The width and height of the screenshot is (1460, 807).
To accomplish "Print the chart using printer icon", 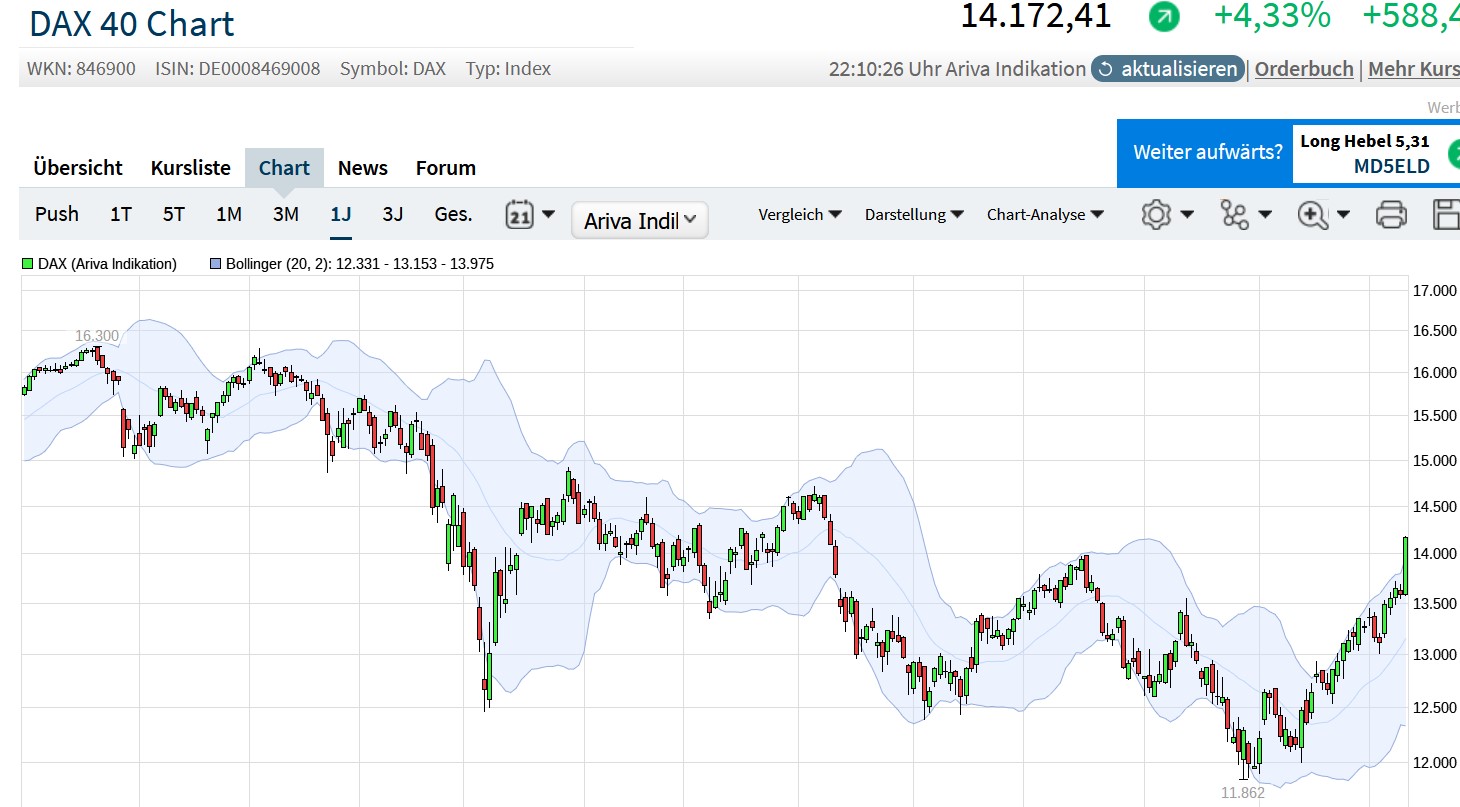I will tap(1391, 214).
